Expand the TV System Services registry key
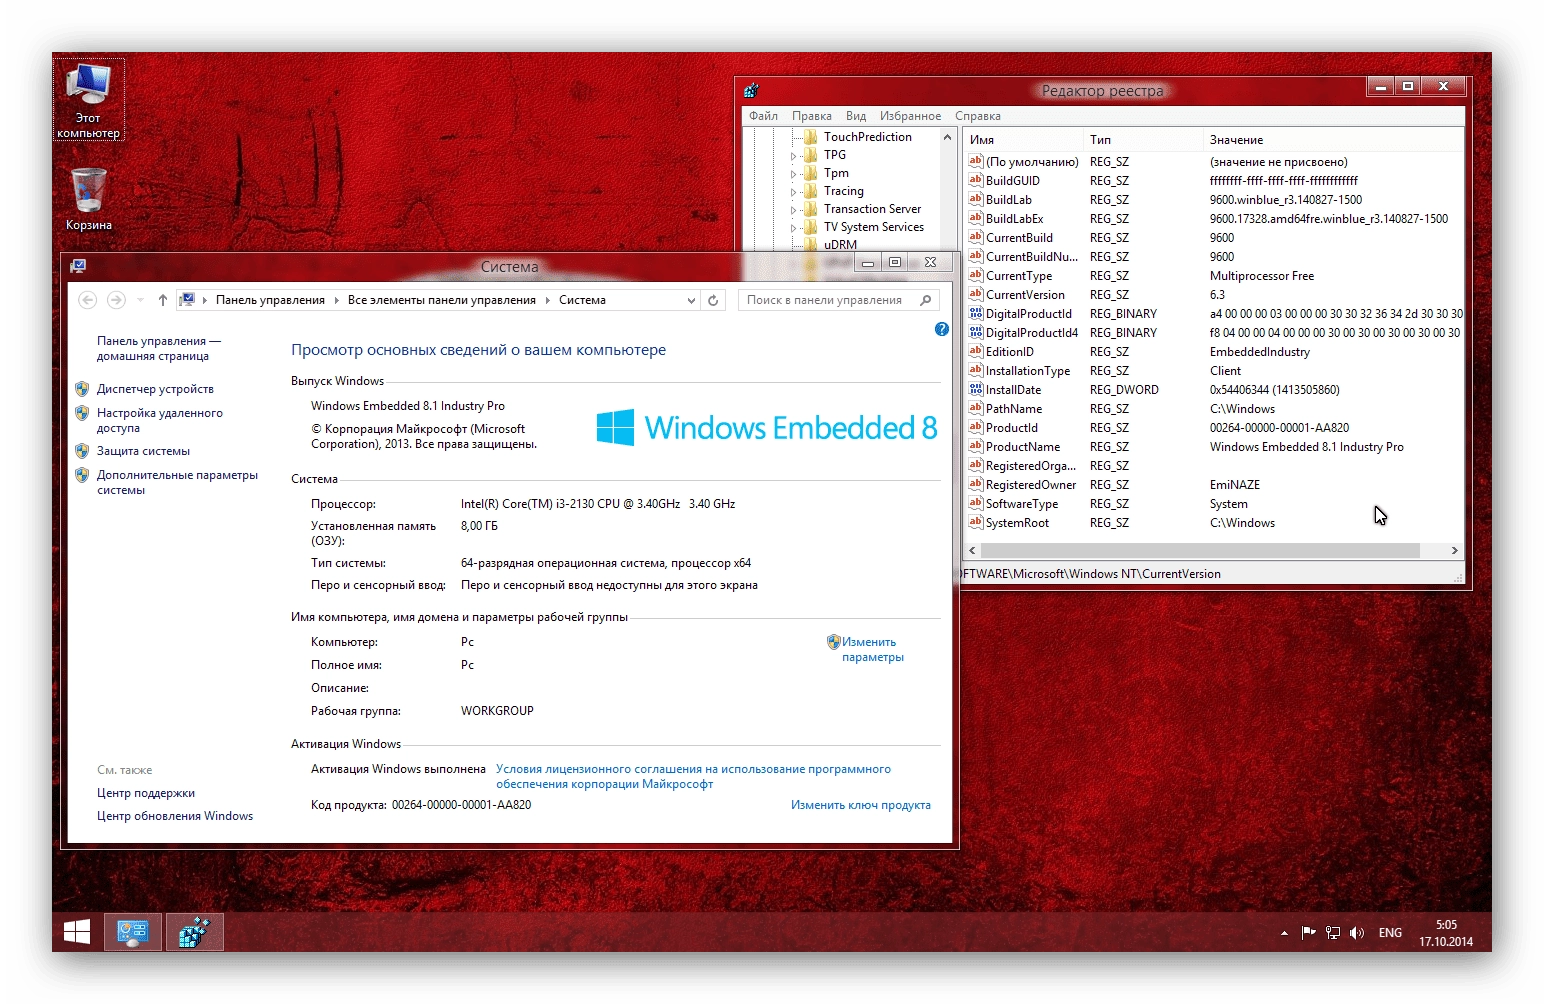This screenshot has height=1004, width=1544. (x=794, y=228)
